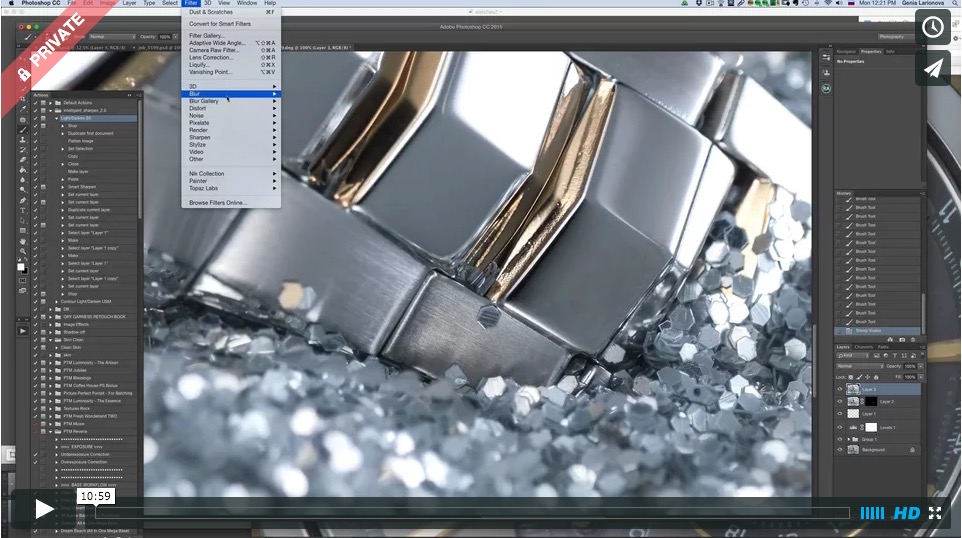Play the video

click(x=44, y=509)
